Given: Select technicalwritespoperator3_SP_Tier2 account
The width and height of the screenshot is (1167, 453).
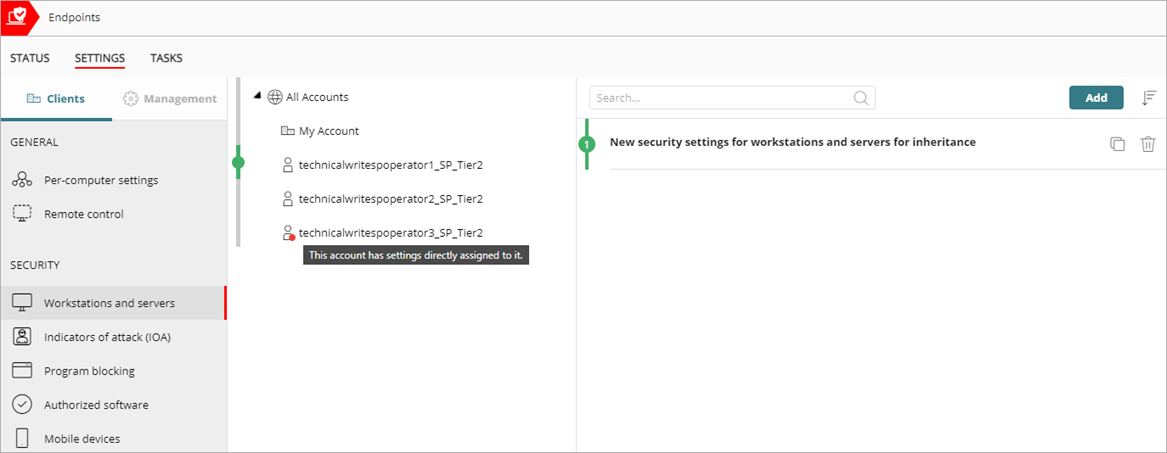Looking at the screenshot, I should [390, 232].
